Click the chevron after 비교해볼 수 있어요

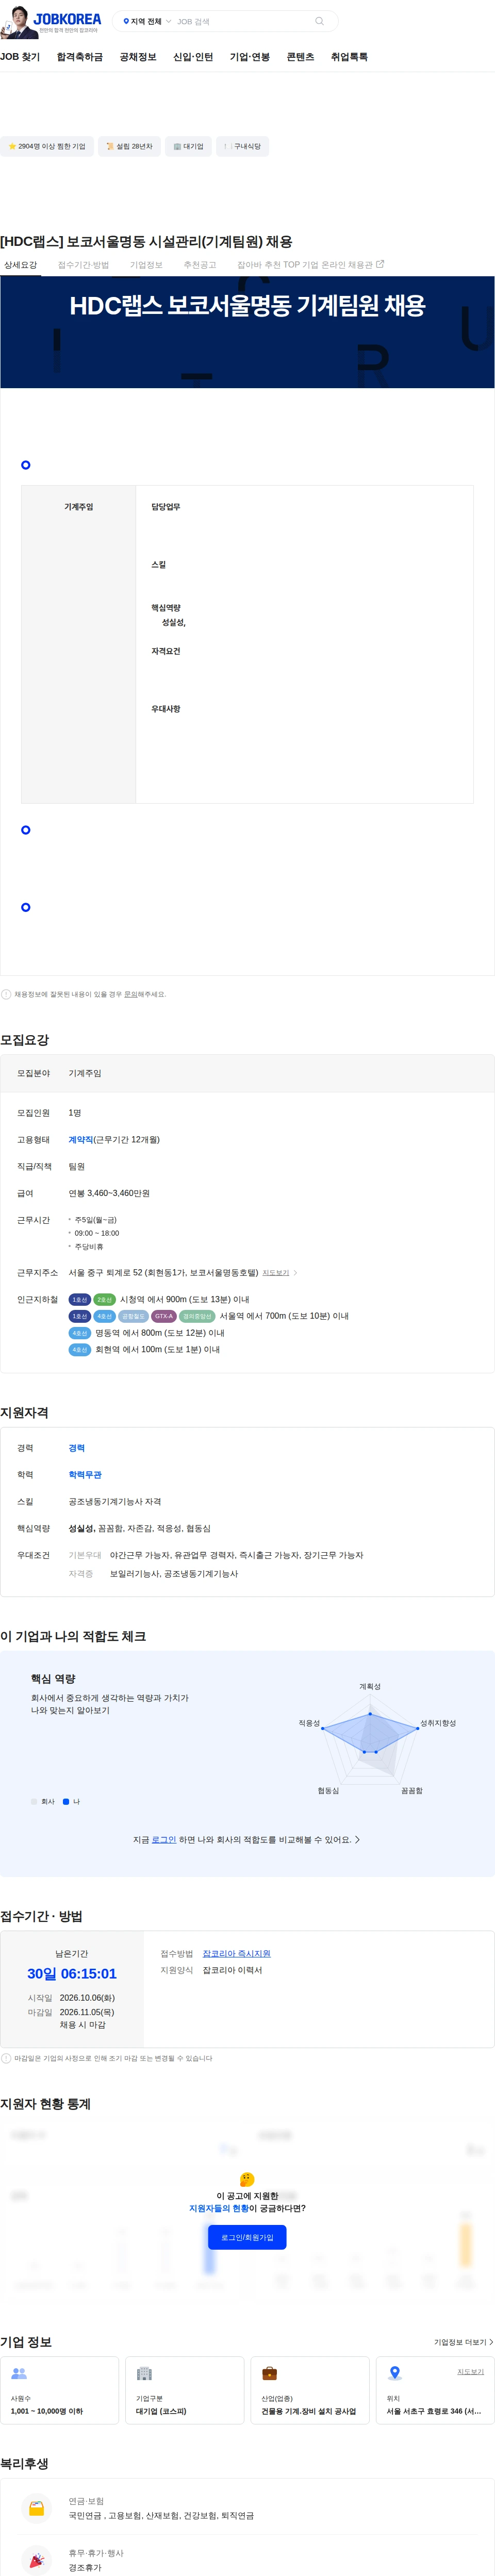coord(358,1839)
